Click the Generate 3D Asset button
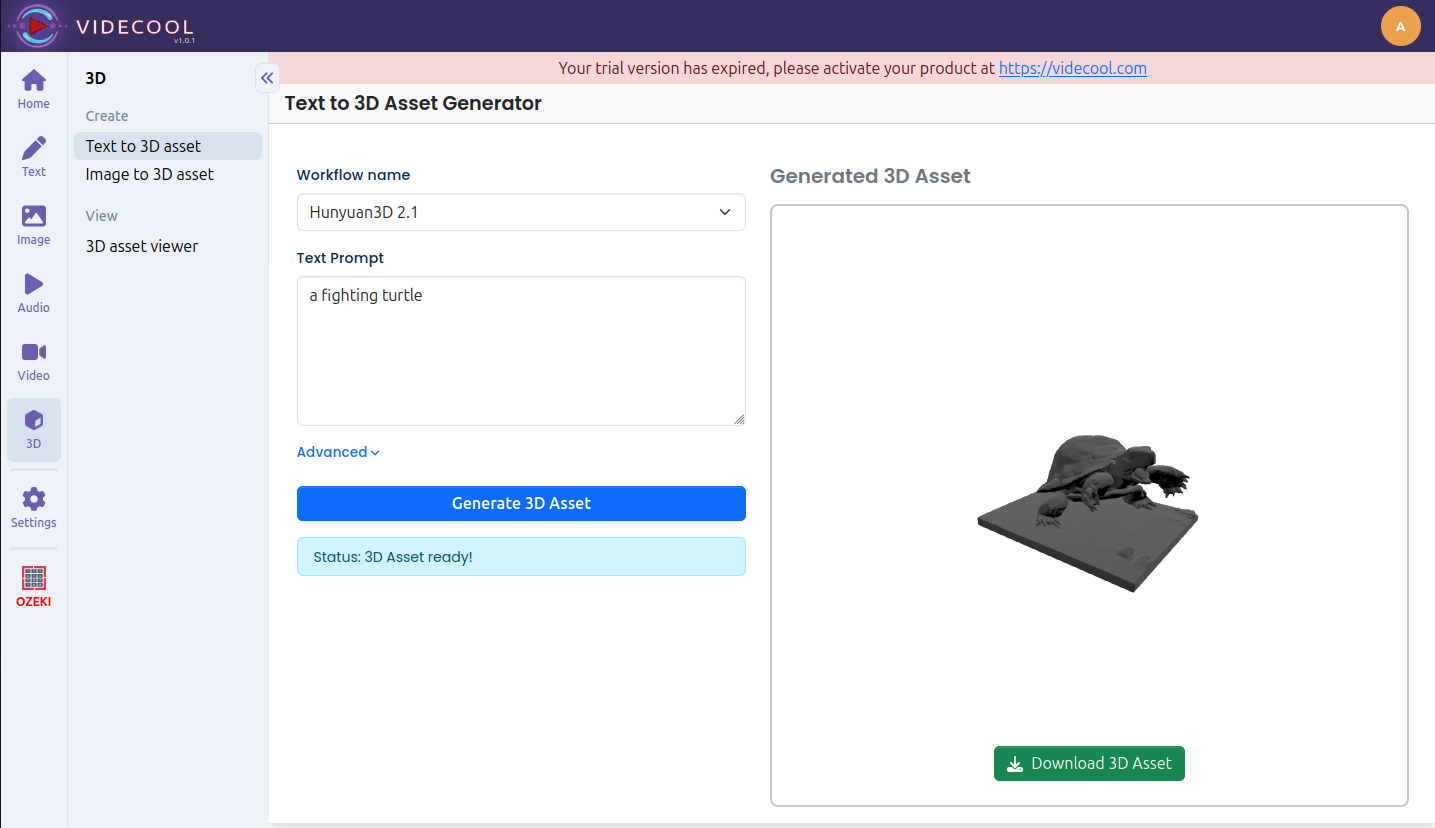 (x=521, y=503)
